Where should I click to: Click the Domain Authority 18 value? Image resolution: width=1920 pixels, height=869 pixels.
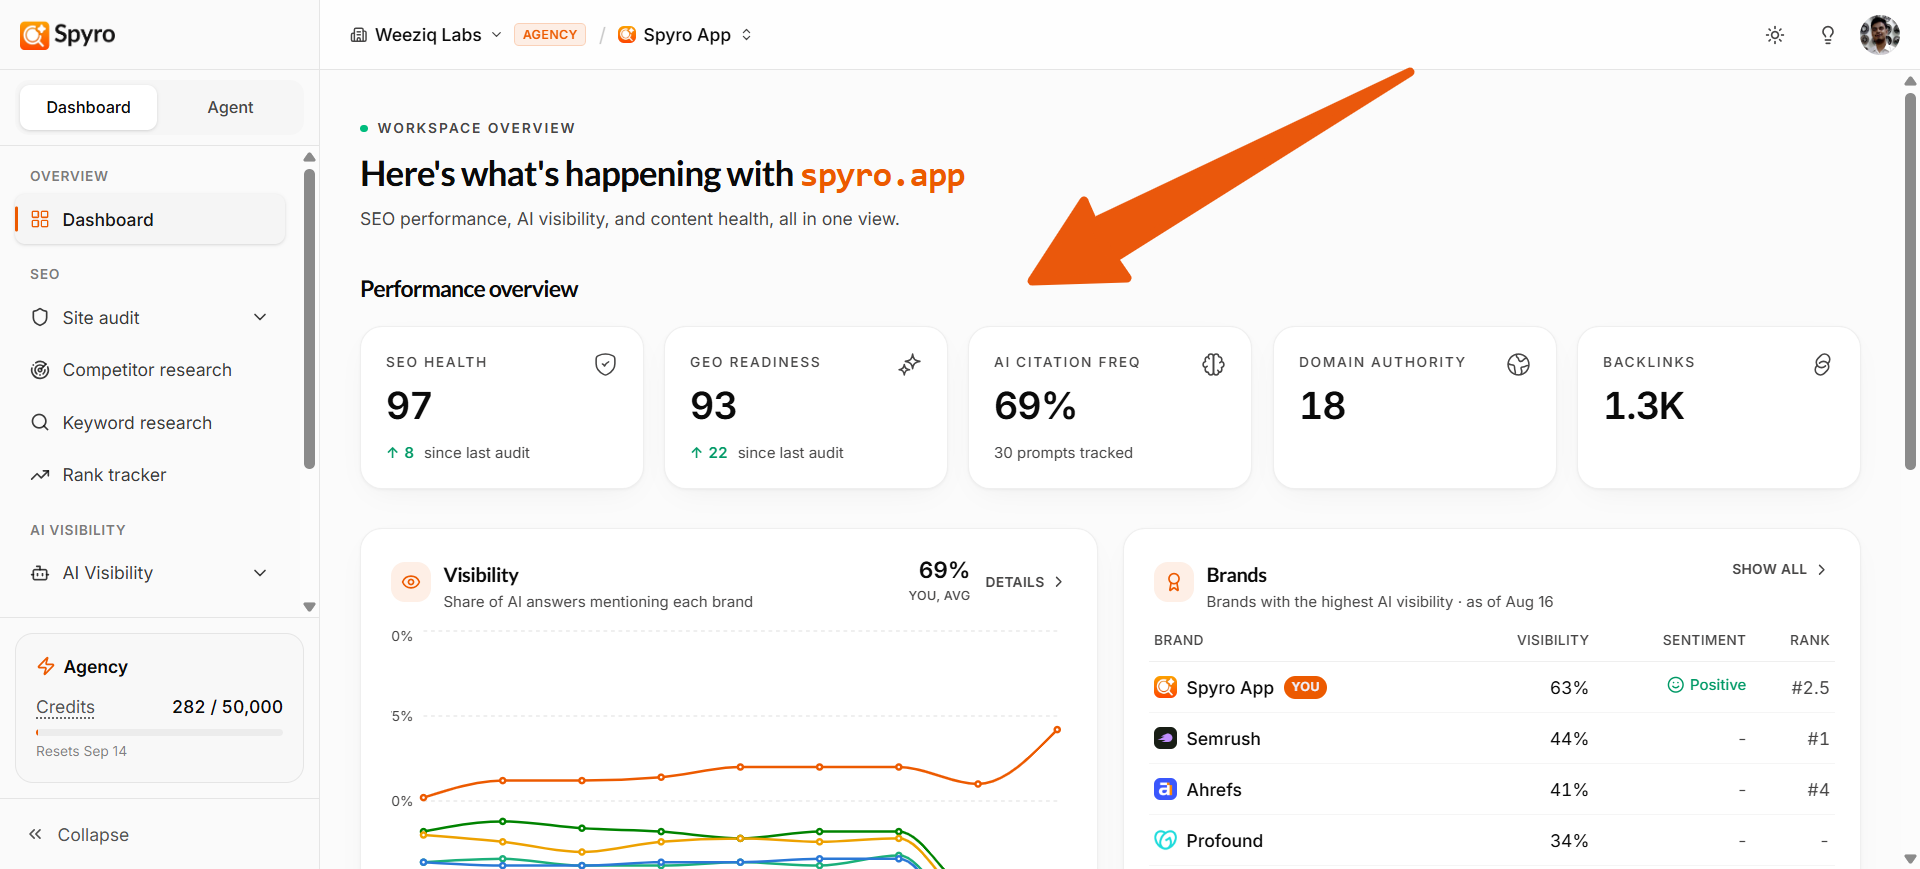click(x=1322, y=406)
